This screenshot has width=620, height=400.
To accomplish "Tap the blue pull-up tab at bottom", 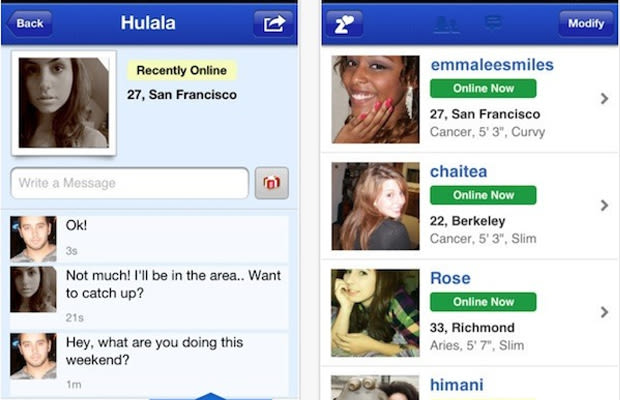I will point(210,396).
